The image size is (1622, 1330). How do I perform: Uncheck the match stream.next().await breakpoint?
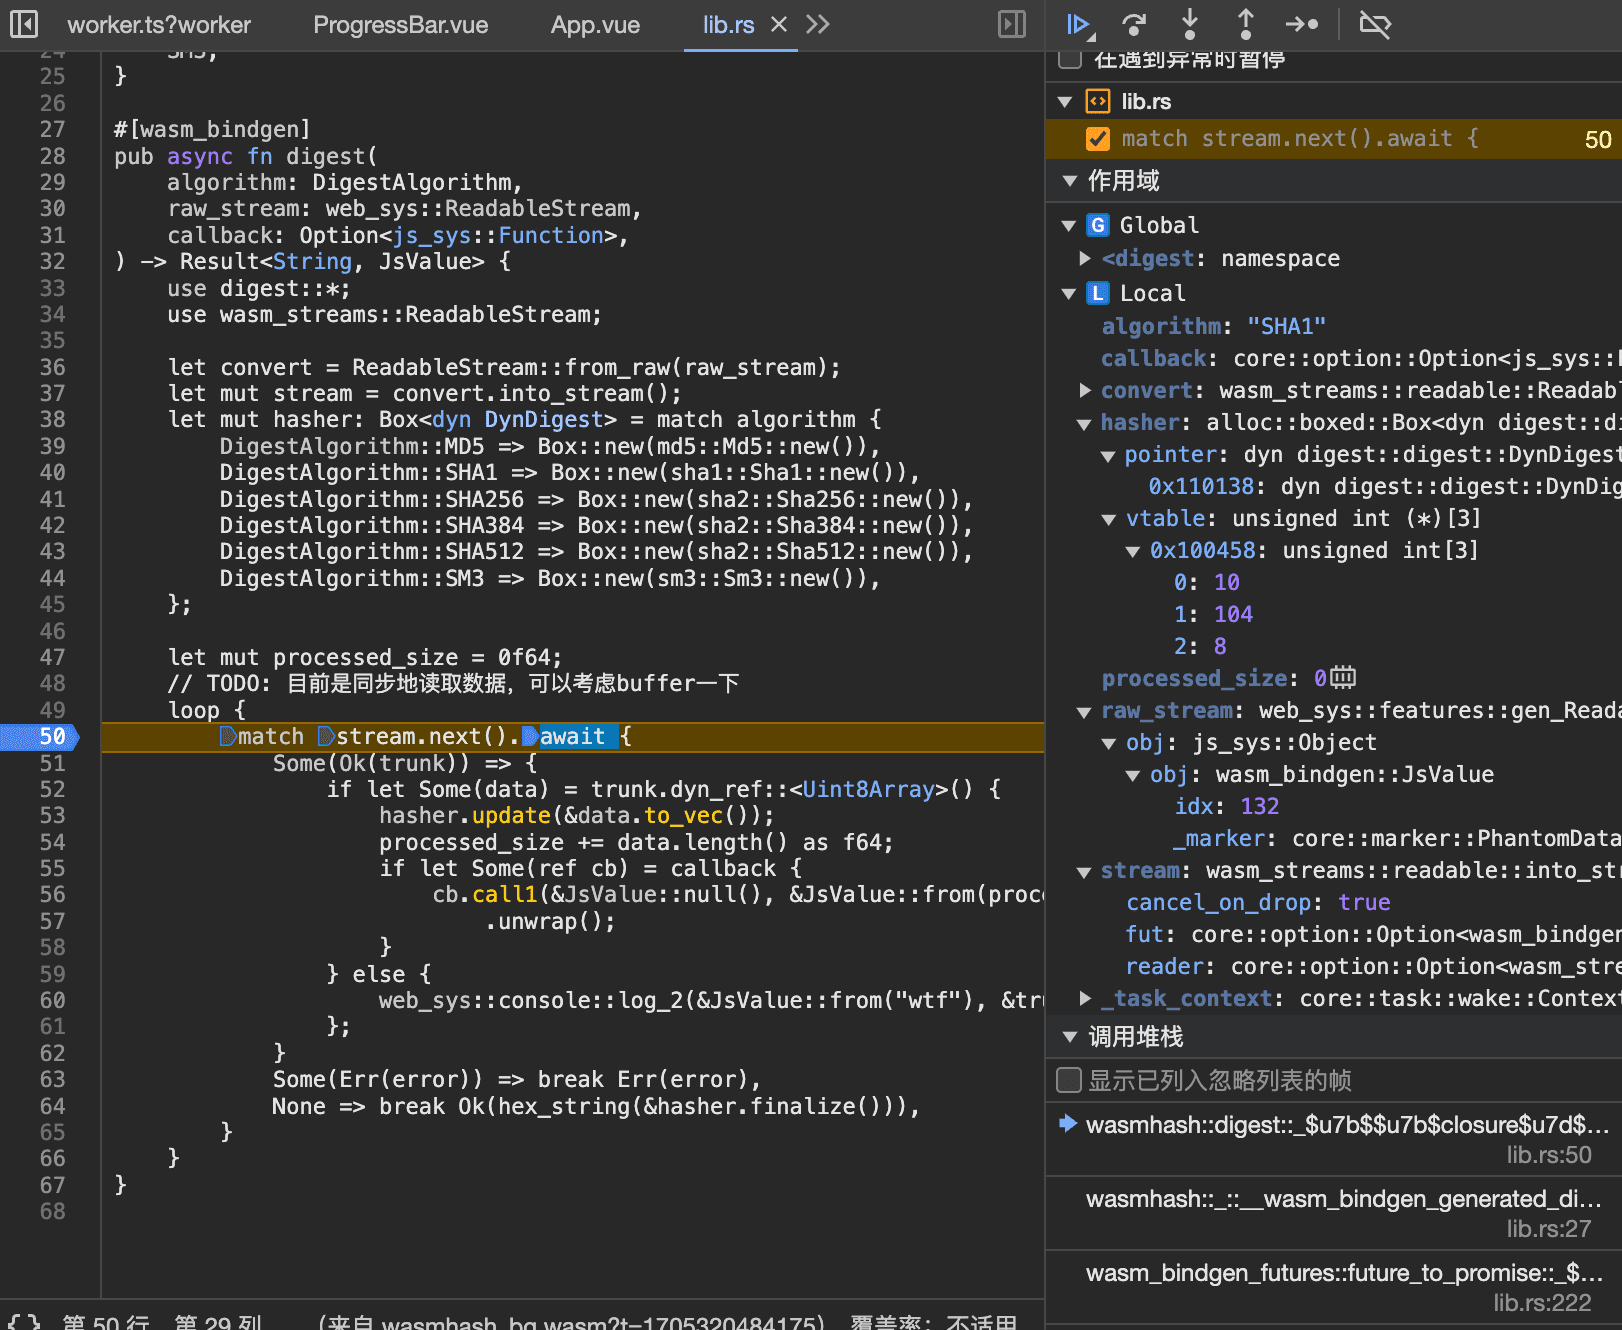coord(1098,139)
